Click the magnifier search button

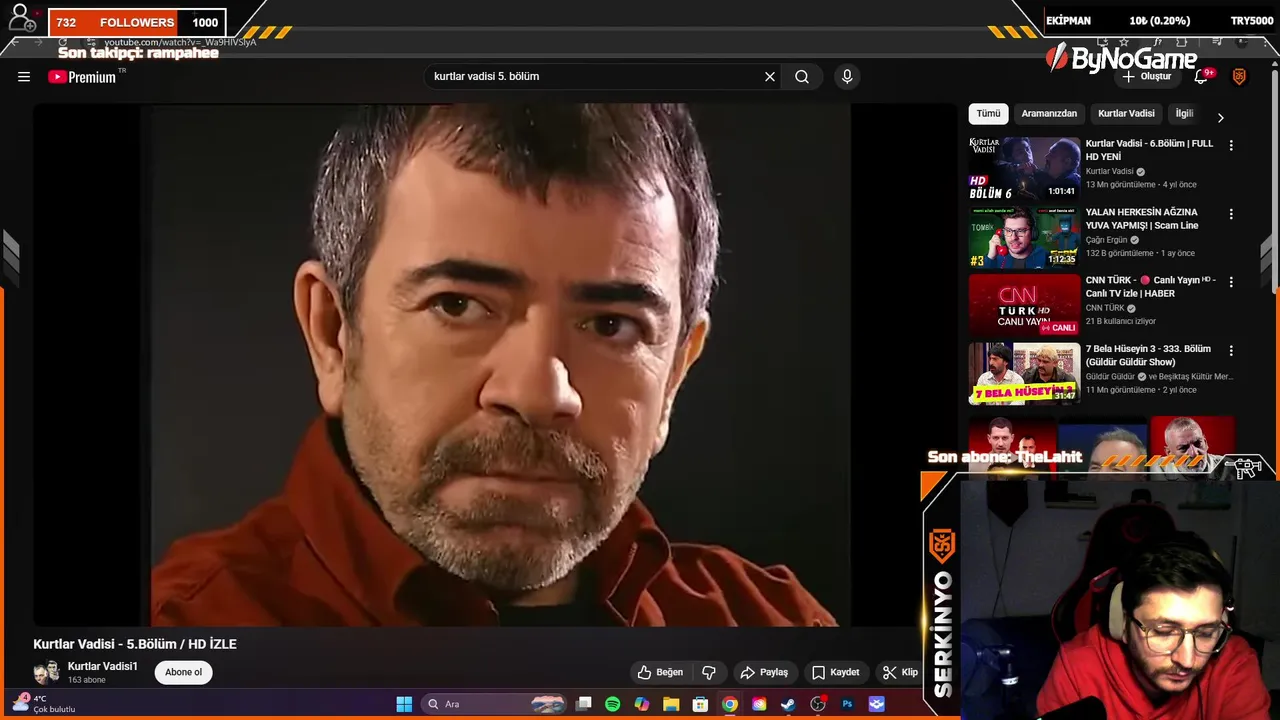pyautogui.click(x=802, y=77)
